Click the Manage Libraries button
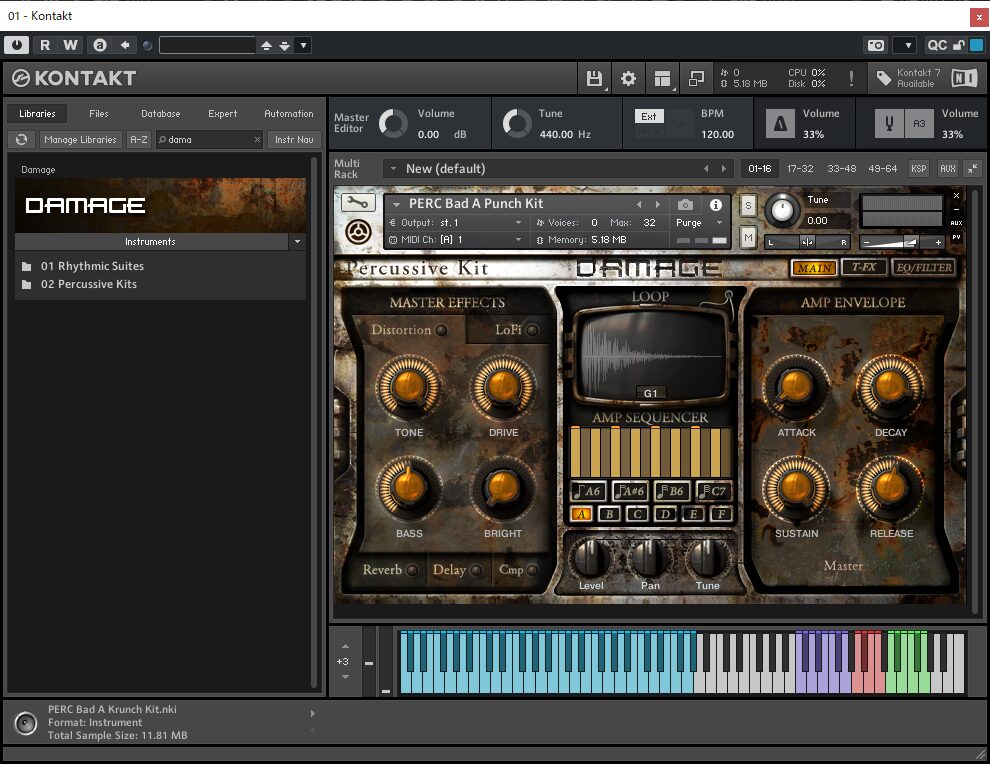 pyautogui.click(x=80, y=140)
